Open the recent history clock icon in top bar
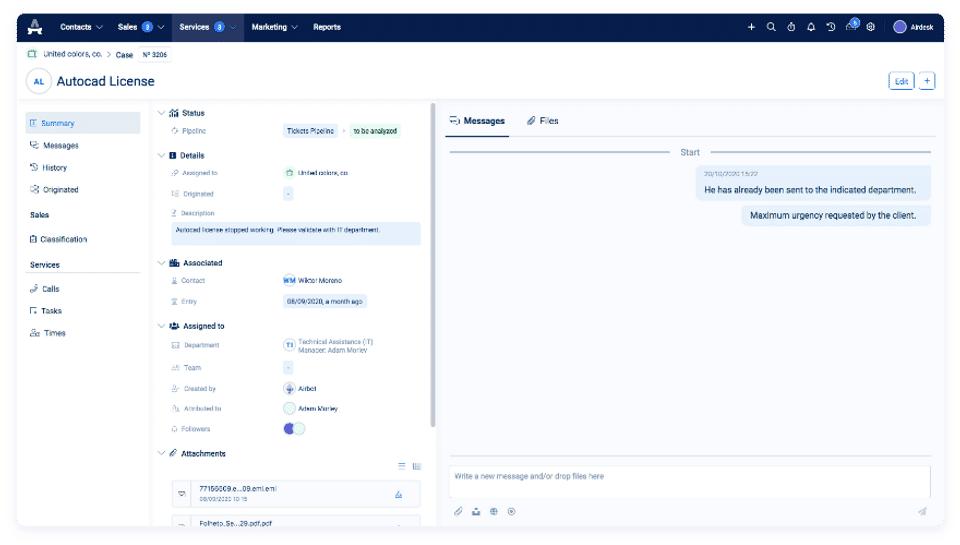The image size is (960, 545). click(831, 27)
